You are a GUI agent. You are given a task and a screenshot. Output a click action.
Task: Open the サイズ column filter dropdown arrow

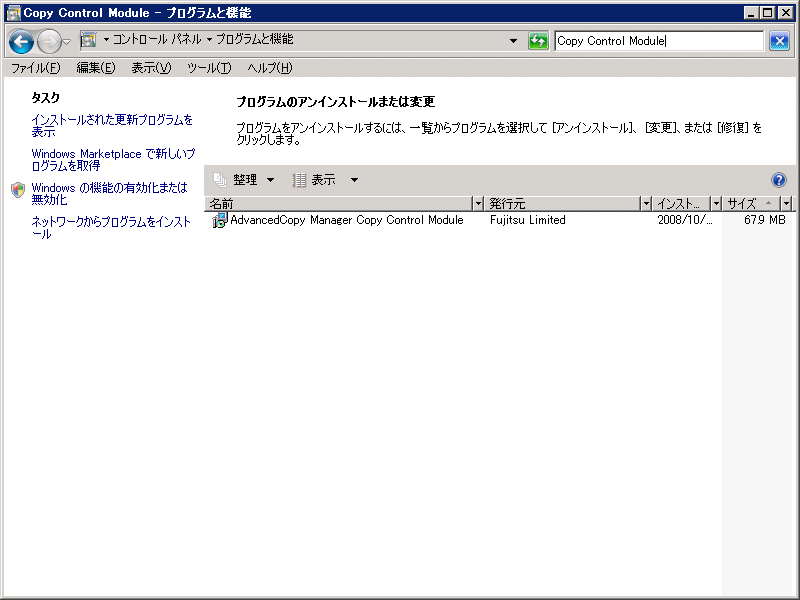[786, 204]
